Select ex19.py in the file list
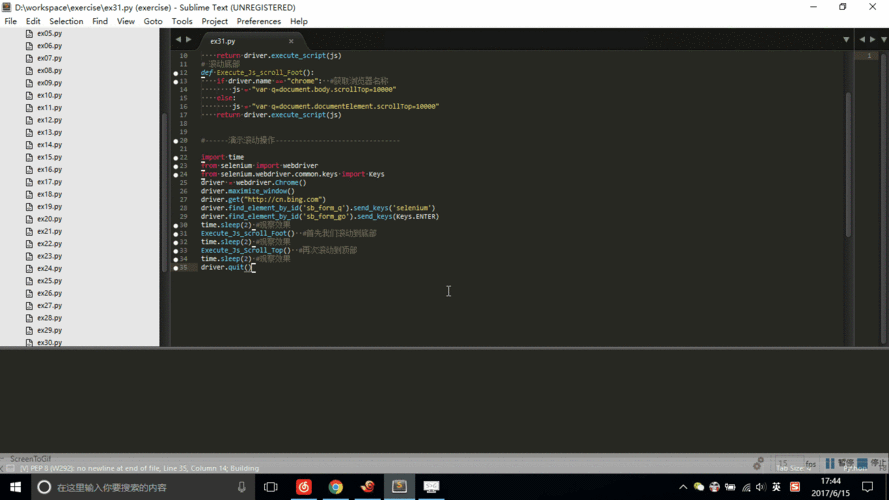The height and width of the screenshot is (500, 889). pyautogui.click(x=49, y=207)
